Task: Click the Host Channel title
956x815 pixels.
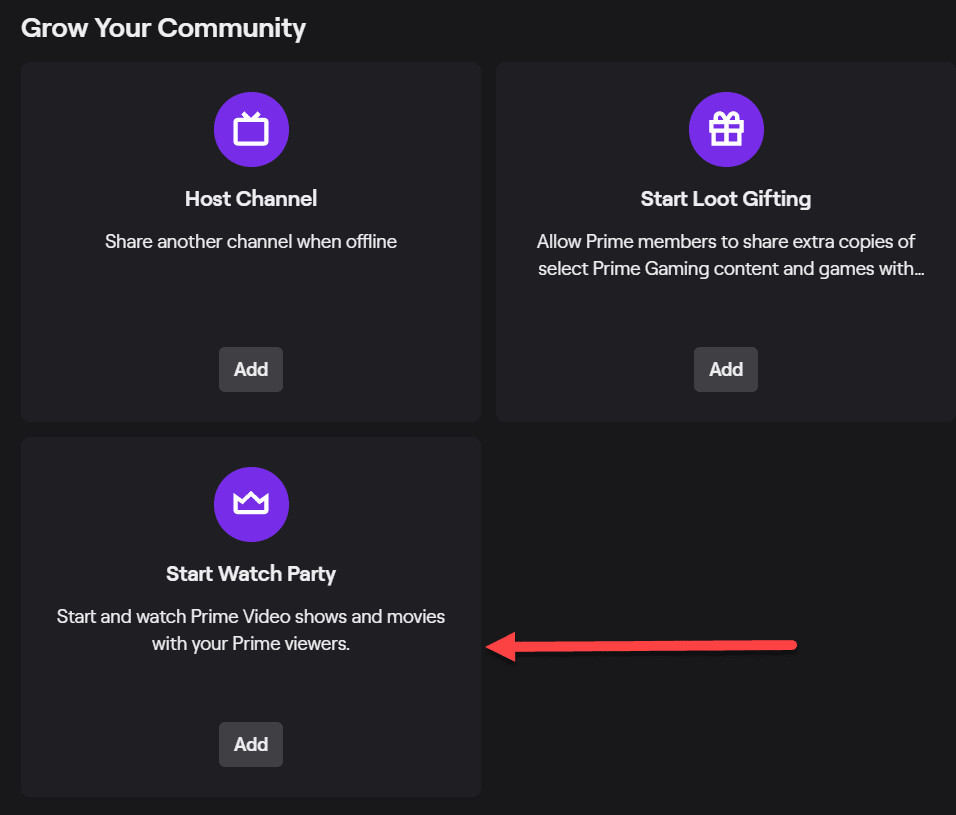Action: 251,199
